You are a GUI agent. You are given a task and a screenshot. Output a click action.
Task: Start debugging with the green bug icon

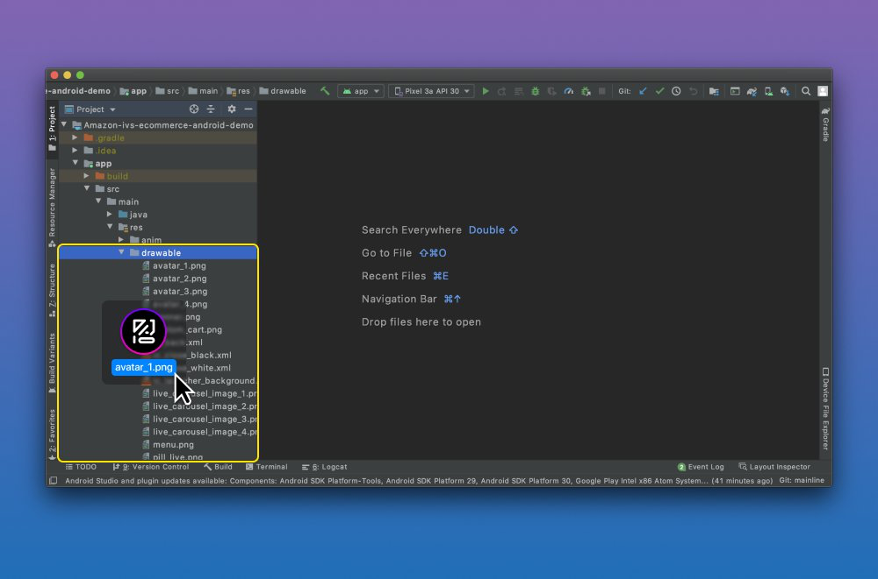coord(535,91)
